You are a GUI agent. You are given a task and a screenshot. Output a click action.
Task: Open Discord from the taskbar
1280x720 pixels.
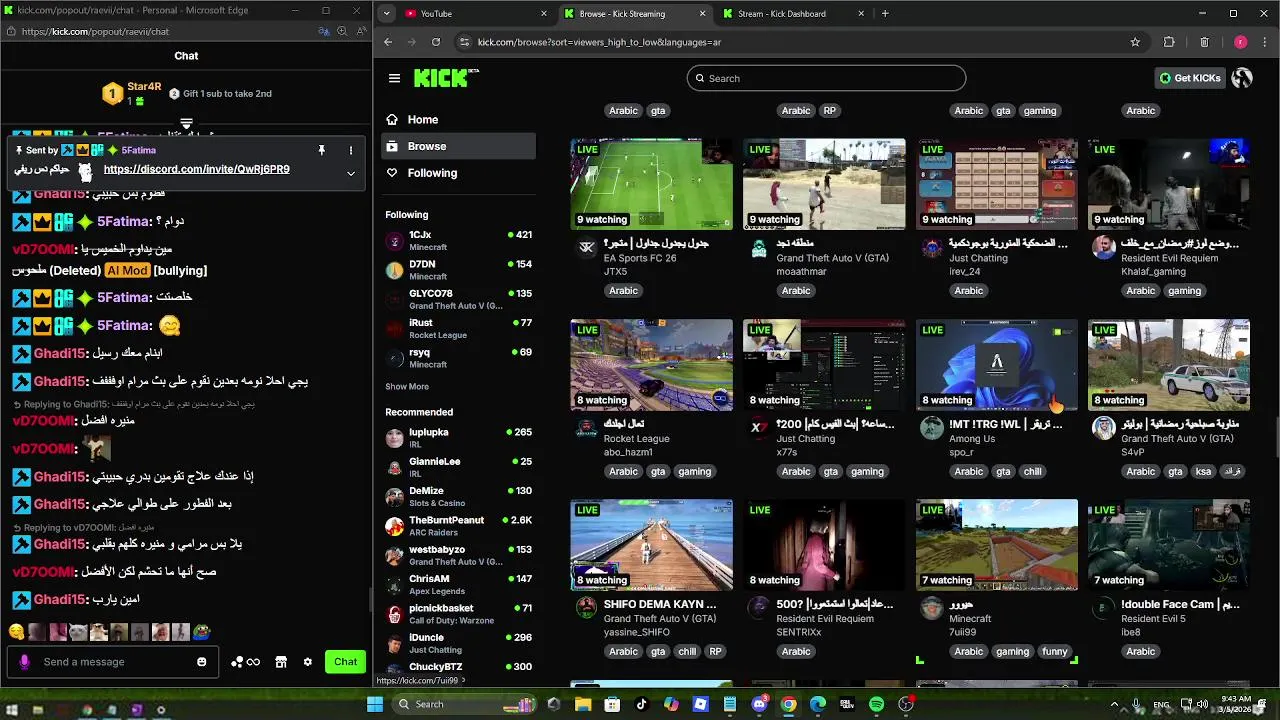759,704
